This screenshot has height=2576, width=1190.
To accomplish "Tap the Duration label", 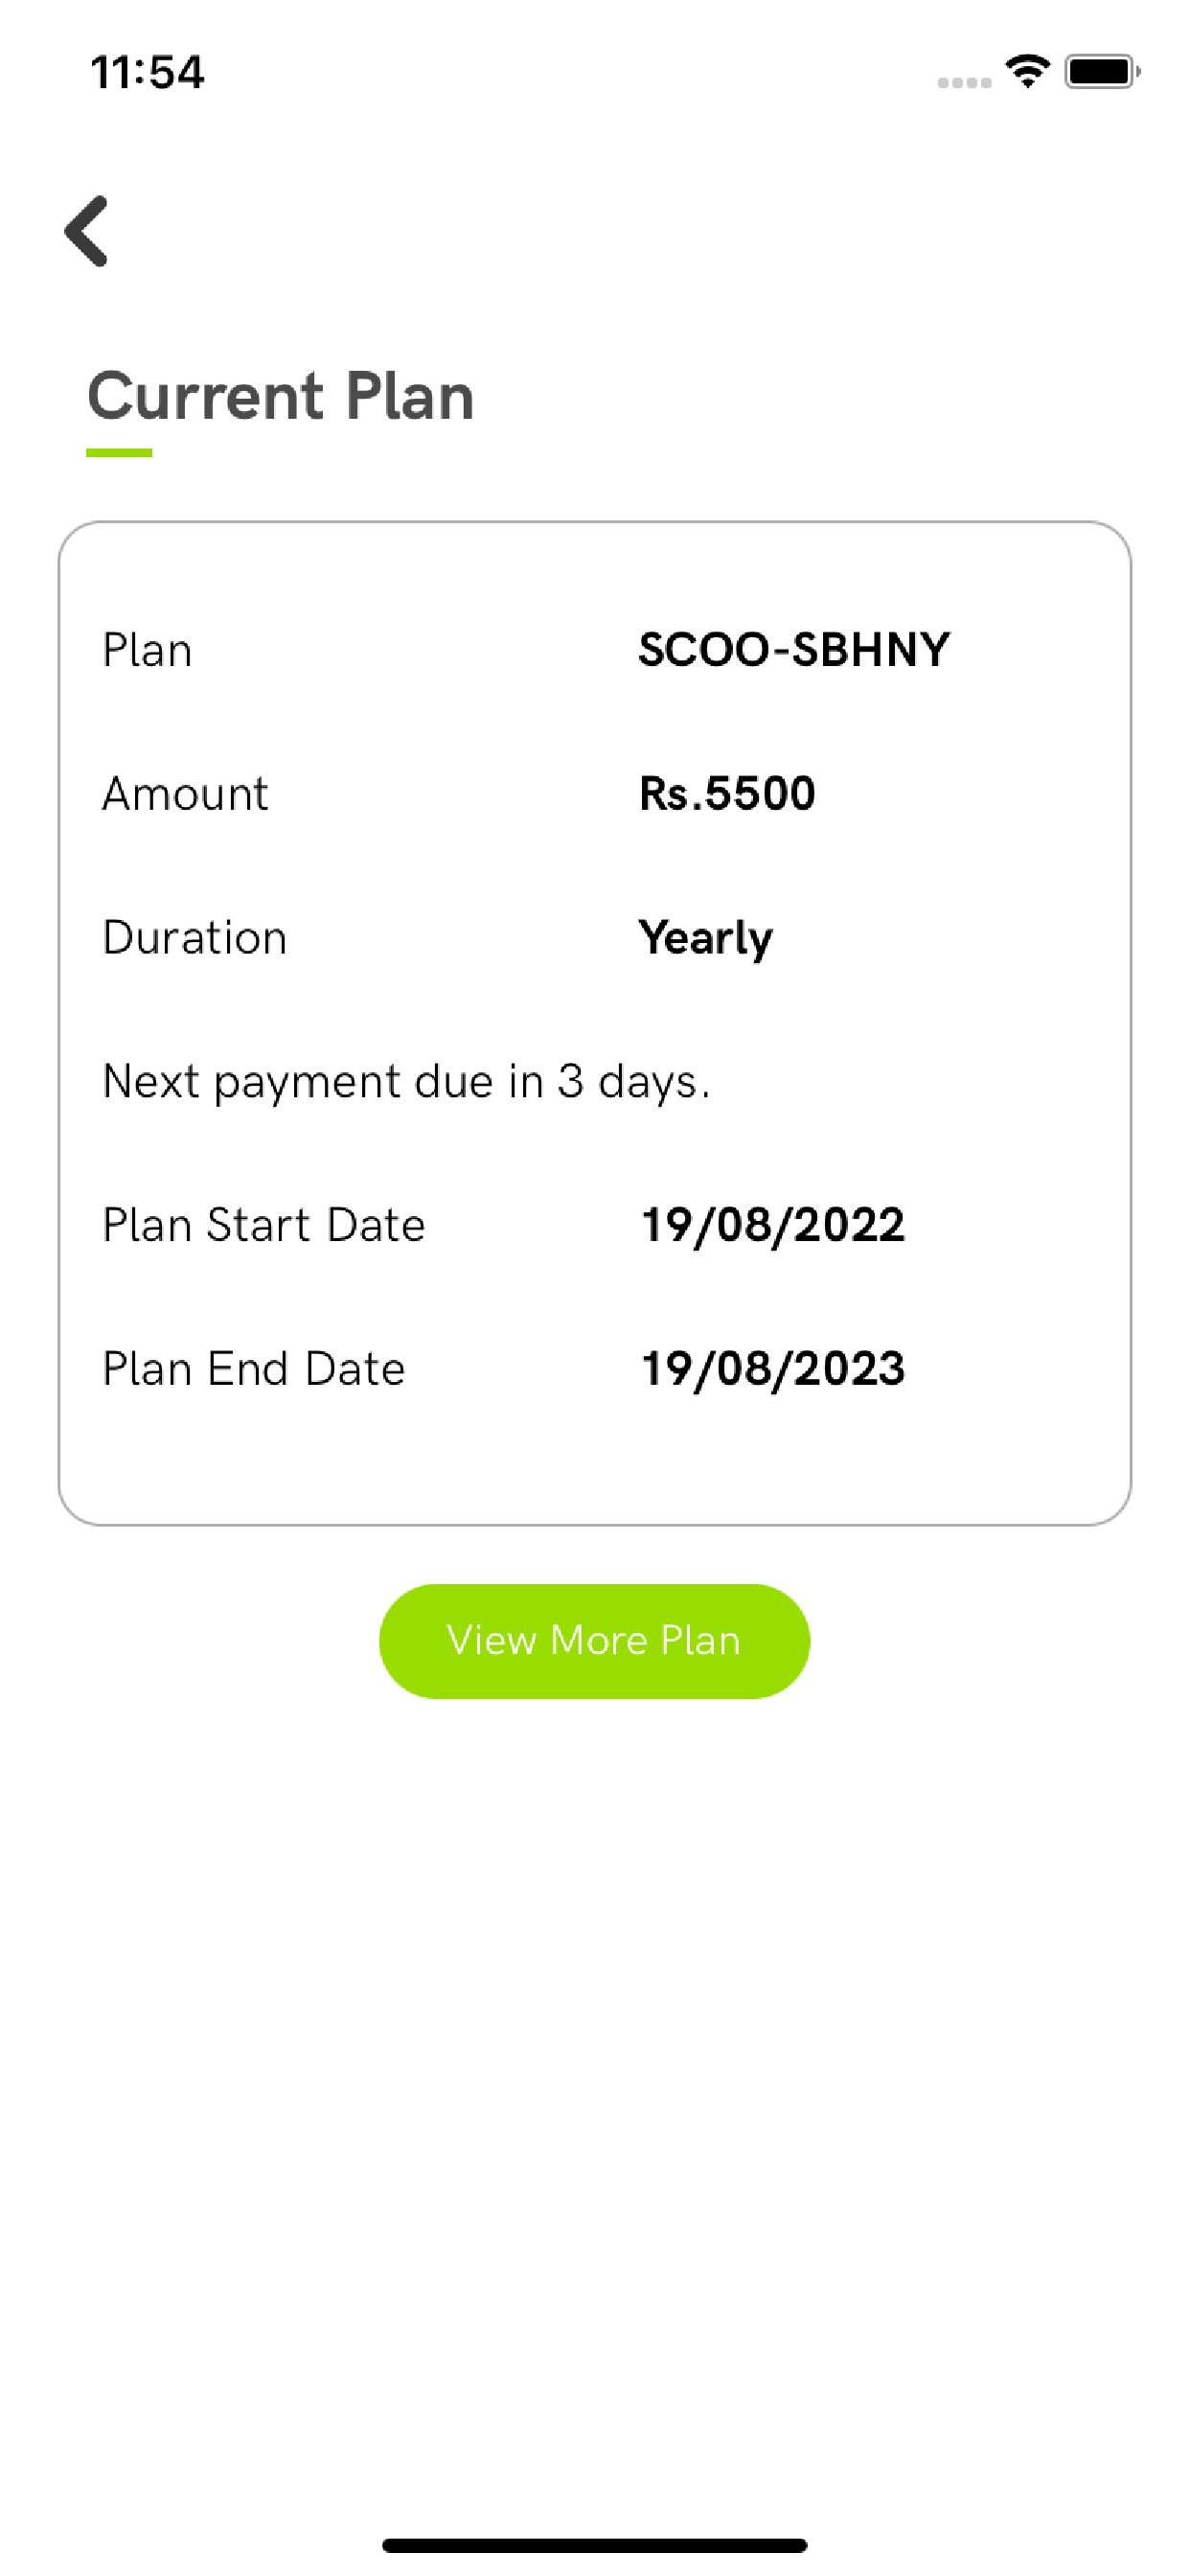I will 195,938.
